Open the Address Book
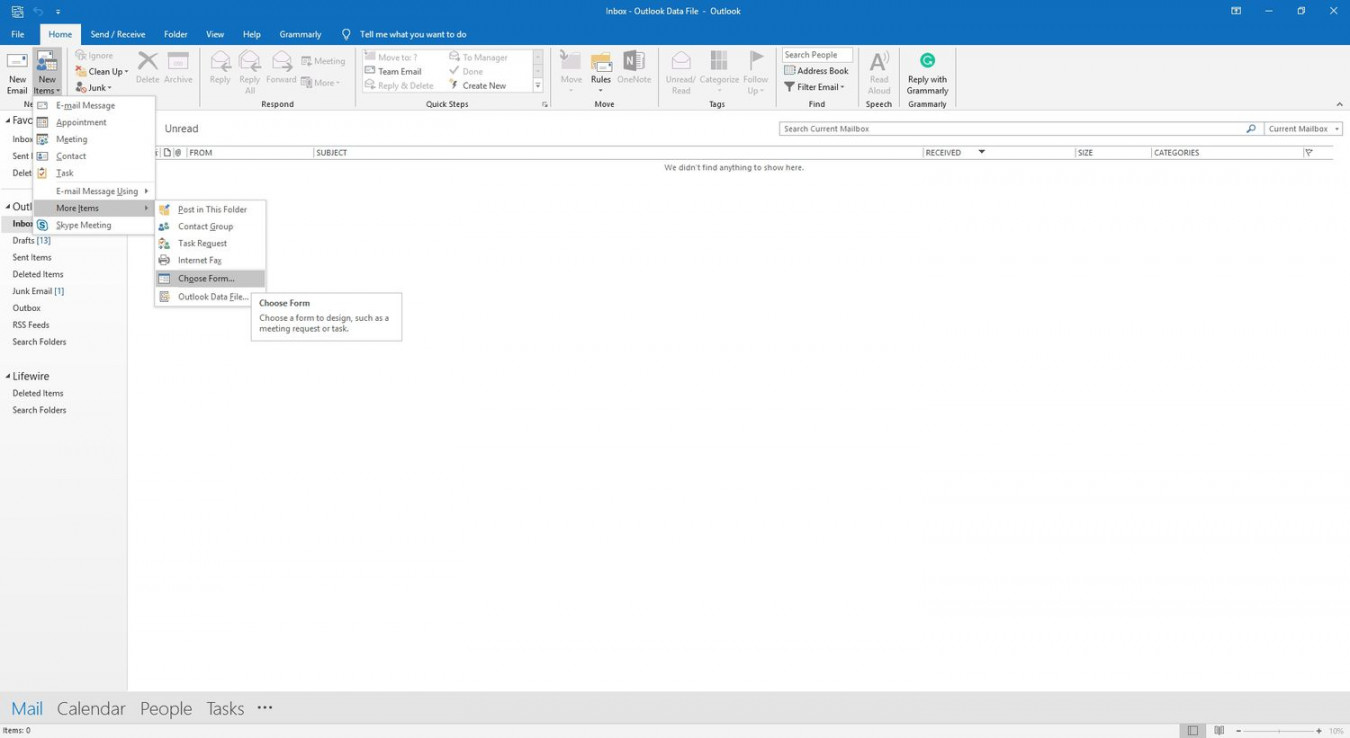Image resolution: width=1350 pixels, height=738 pixels. point(817,71)
